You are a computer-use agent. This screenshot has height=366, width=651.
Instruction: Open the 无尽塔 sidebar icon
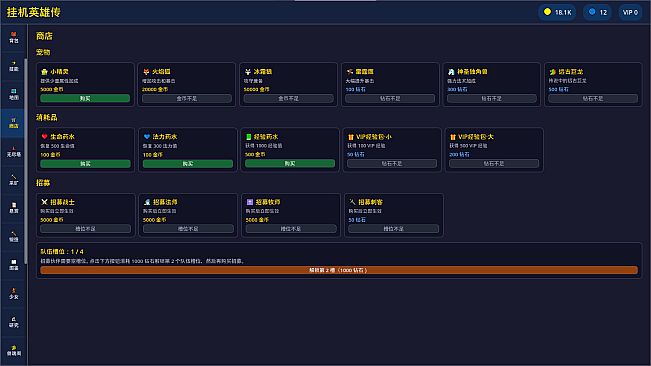coord(14,151)
